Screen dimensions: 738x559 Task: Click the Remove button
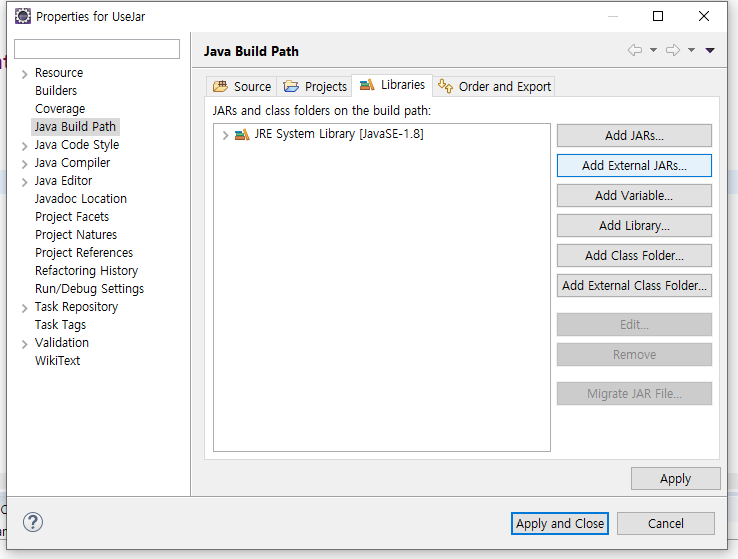(634, 354)
